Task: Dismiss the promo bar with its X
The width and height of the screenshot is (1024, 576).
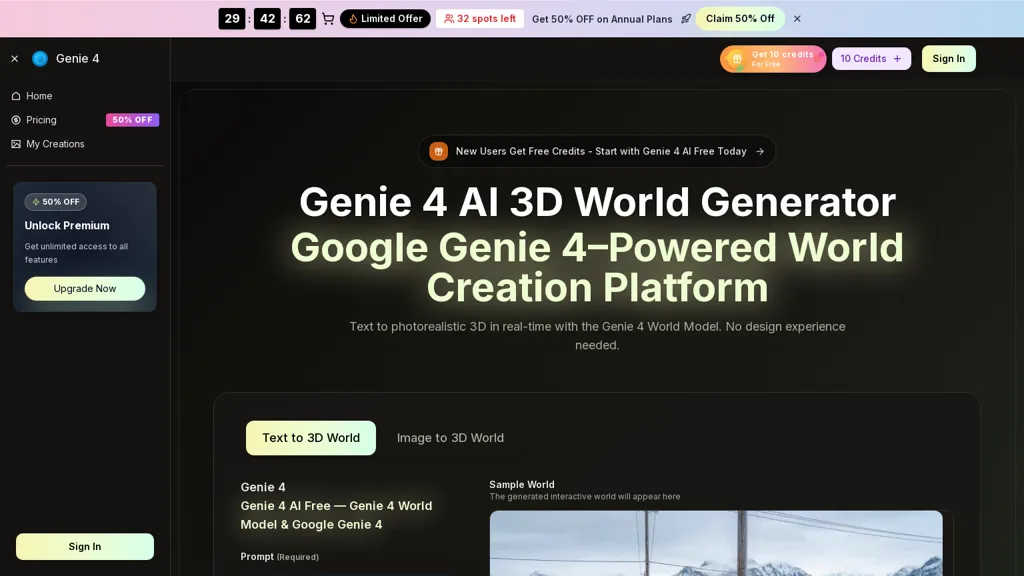Action: [797, 19]
